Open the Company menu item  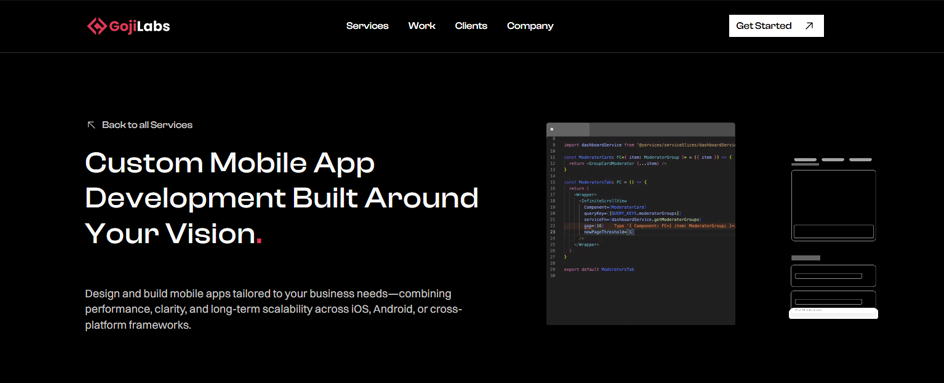530,26
